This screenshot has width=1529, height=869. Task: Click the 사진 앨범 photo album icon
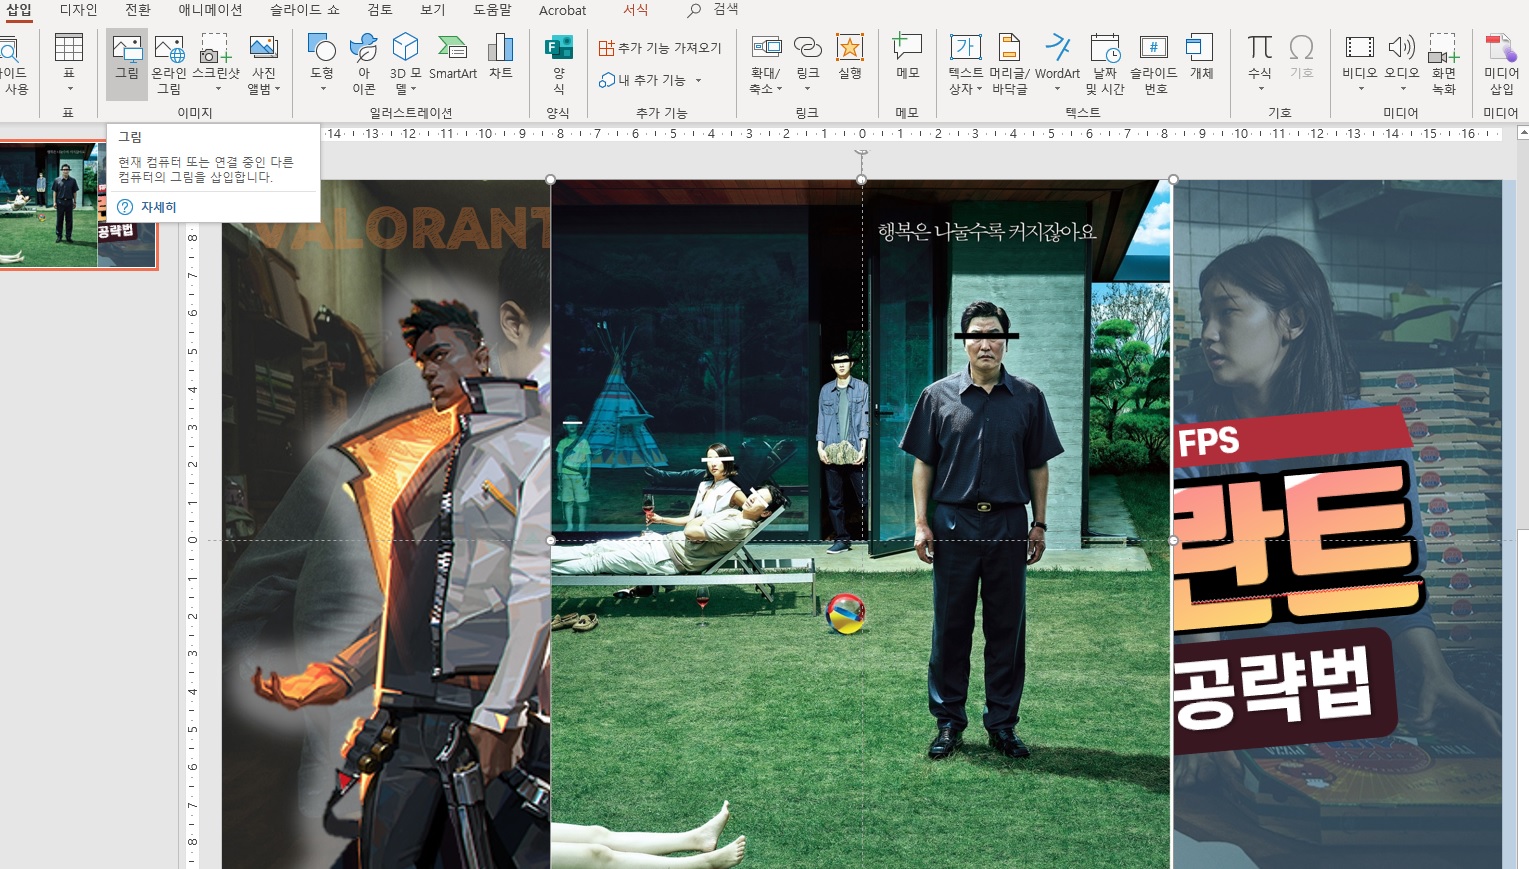pyautogui.click(x=263, y=47)
